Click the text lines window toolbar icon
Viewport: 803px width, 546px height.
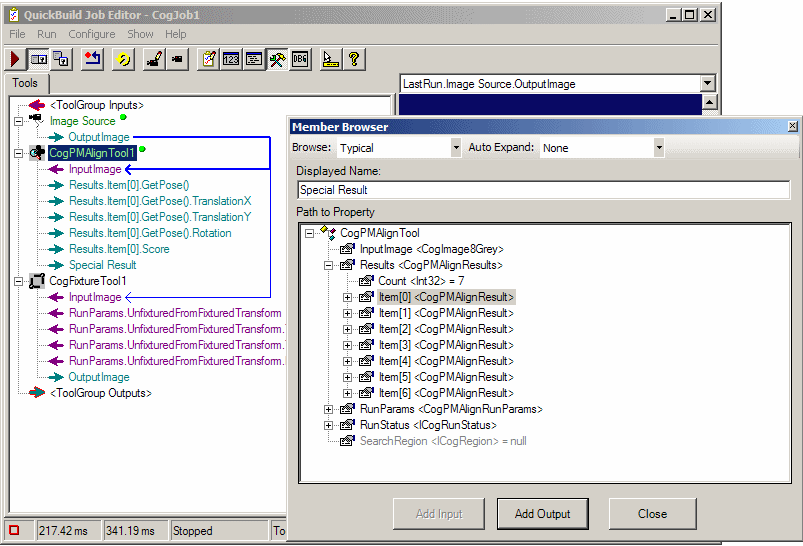pyautogui.click(x=254, y=59)
